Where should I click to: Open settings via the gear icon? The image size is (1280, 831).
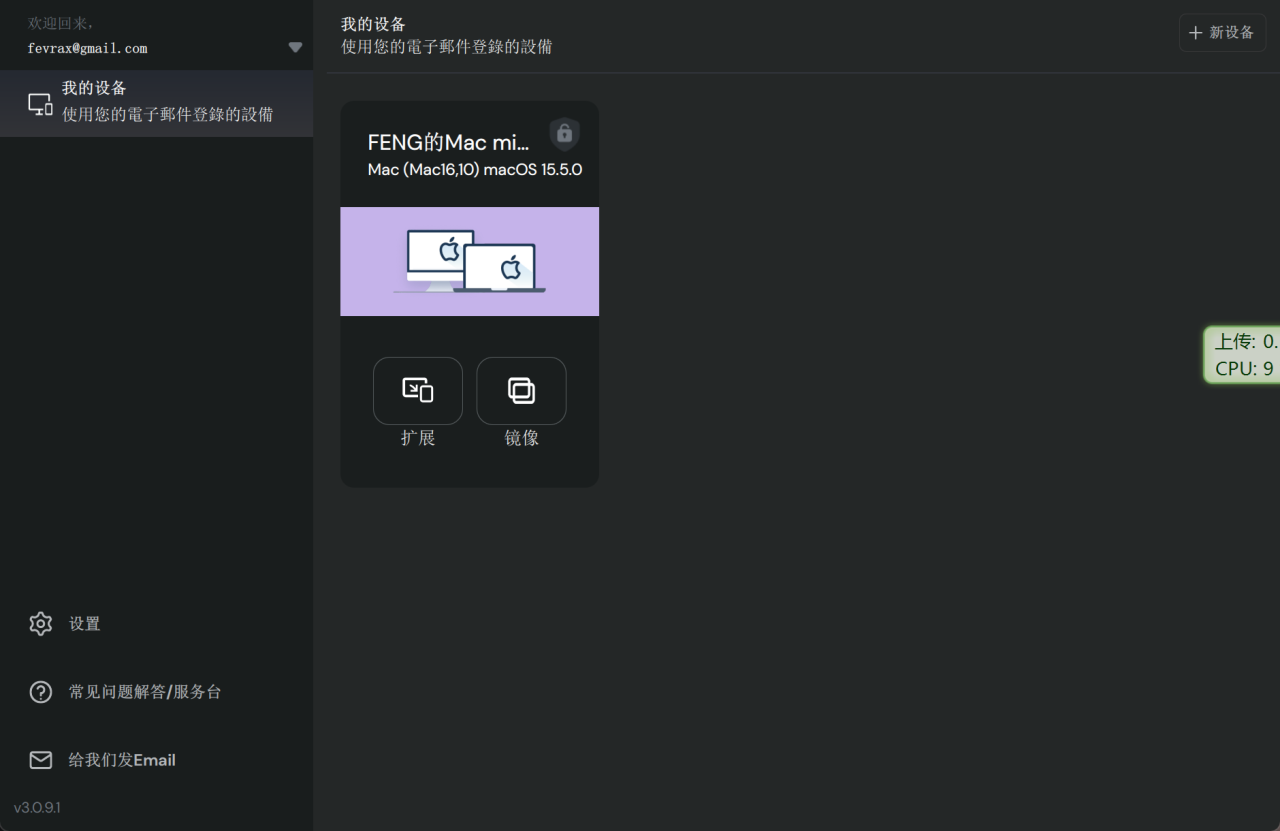coord(40,624)
